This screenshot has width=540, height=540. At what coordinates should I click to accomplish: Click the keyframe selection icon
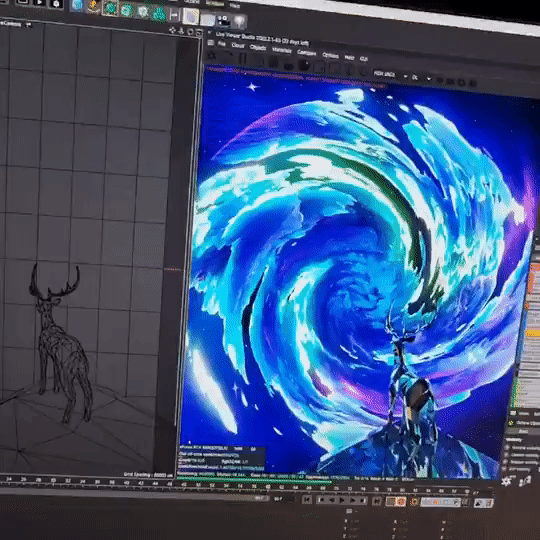[x=415, y=502]
